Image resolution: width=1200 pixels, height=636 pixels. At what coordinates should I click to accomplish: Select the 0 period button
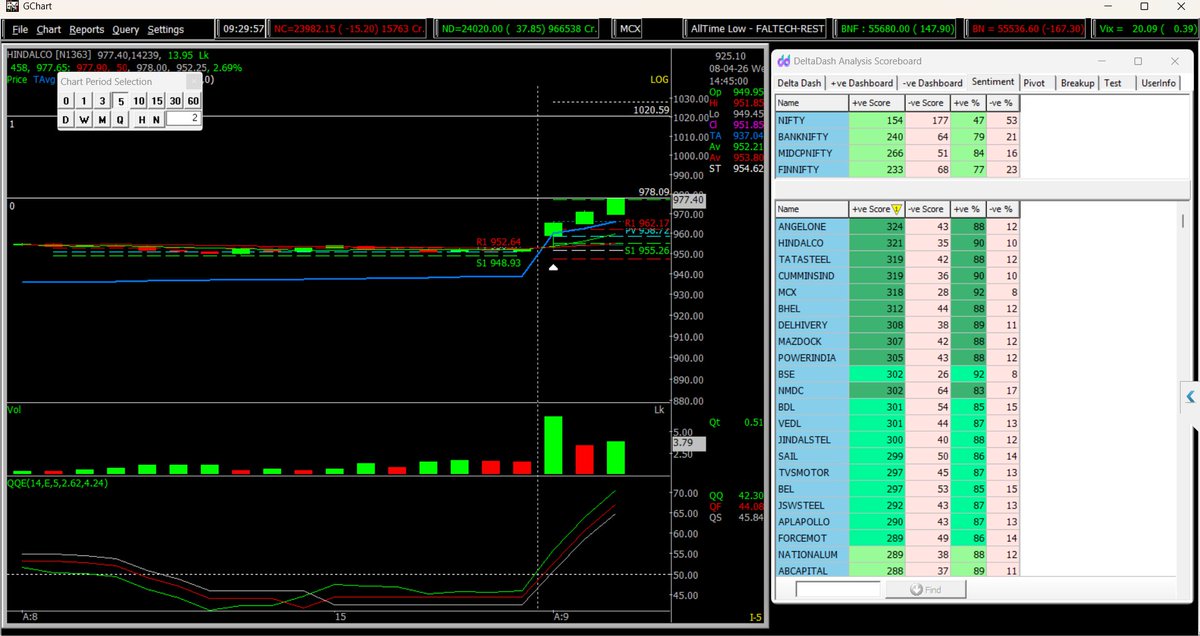tap(67, 101)
